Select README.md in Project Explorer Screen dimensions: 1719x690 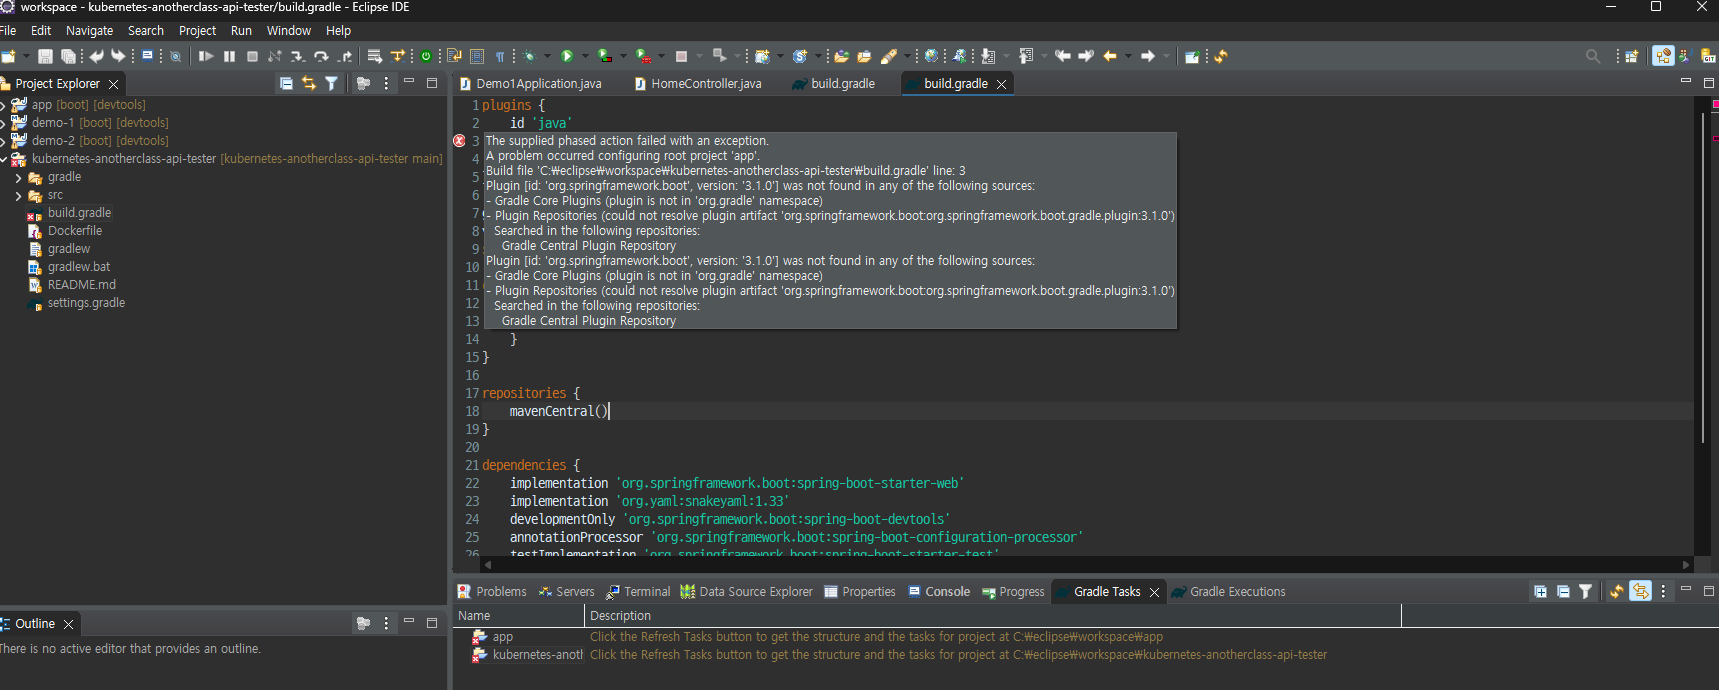(x=82, y=285)
